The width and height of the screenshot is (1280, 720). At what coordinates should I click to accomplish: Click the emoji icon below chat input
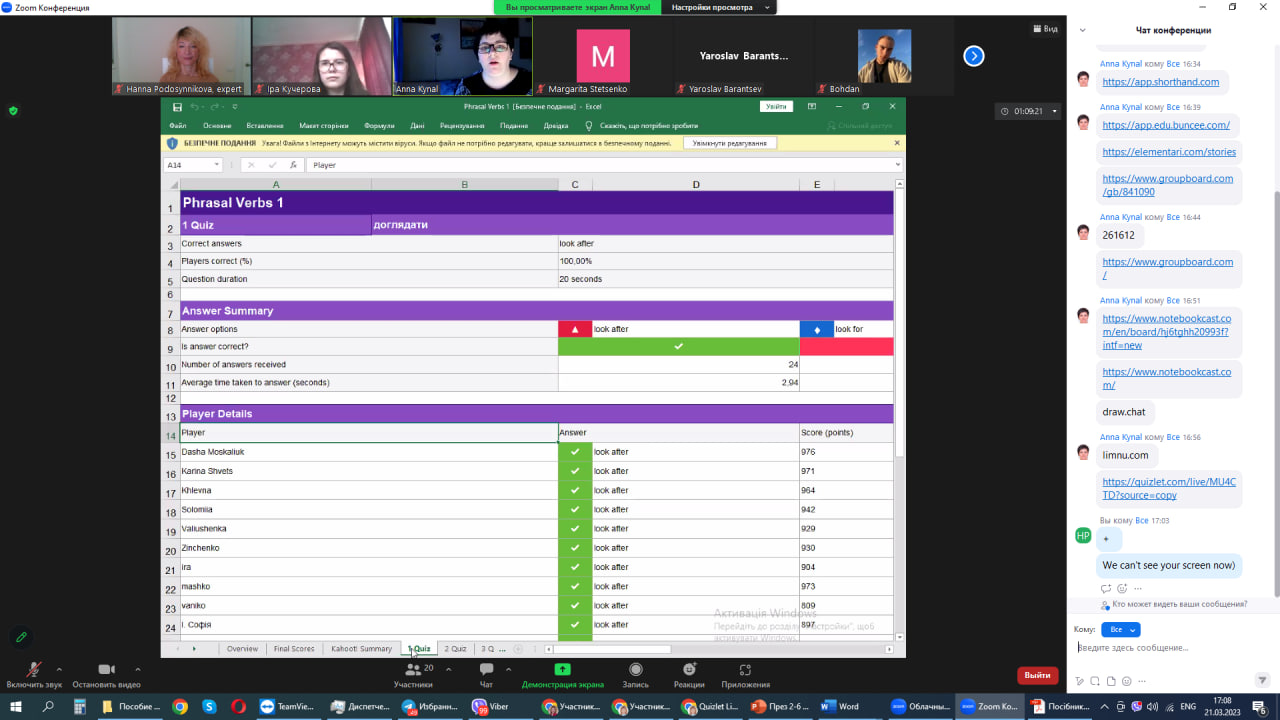point(1128,681)
